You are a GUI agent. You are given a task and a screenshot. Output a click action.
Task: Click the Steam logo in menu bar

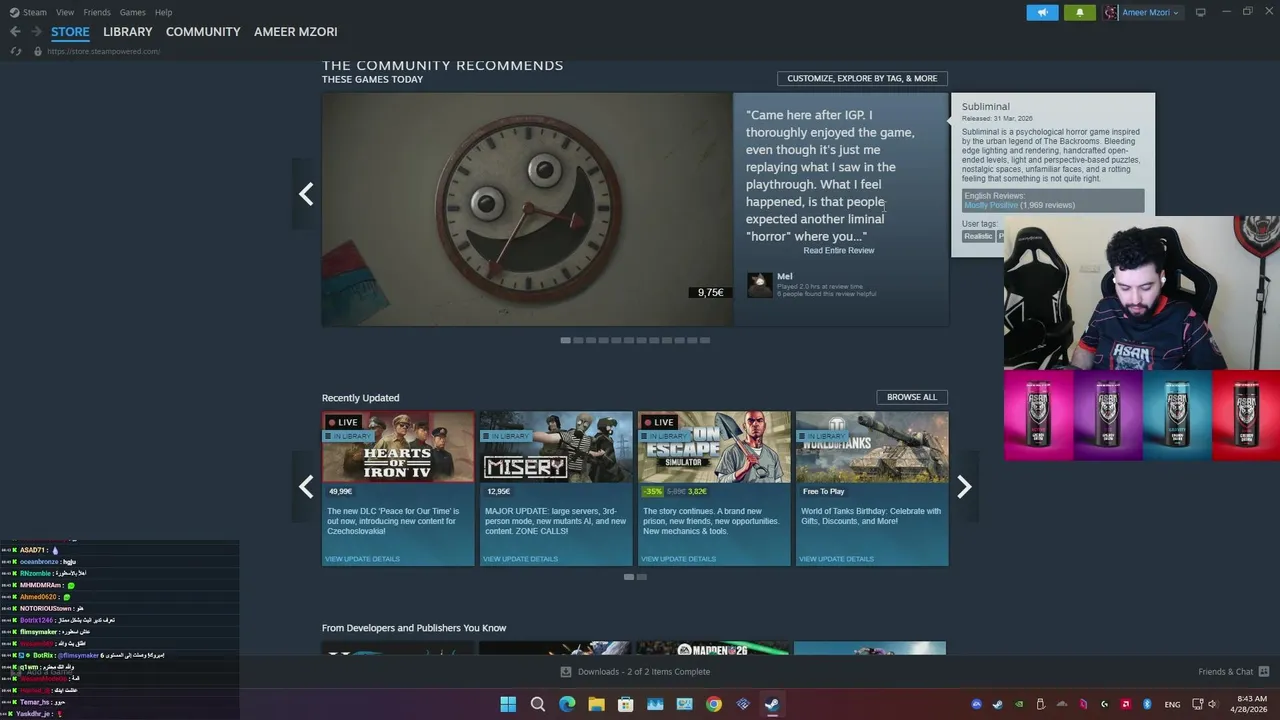14,12
